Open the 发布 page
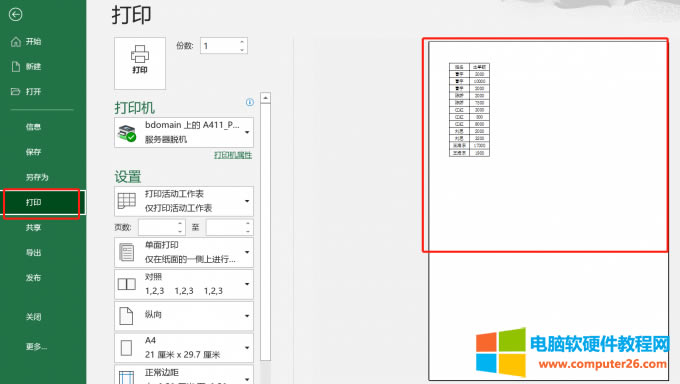This screenshot has height=384, width=680. (33, 278)
